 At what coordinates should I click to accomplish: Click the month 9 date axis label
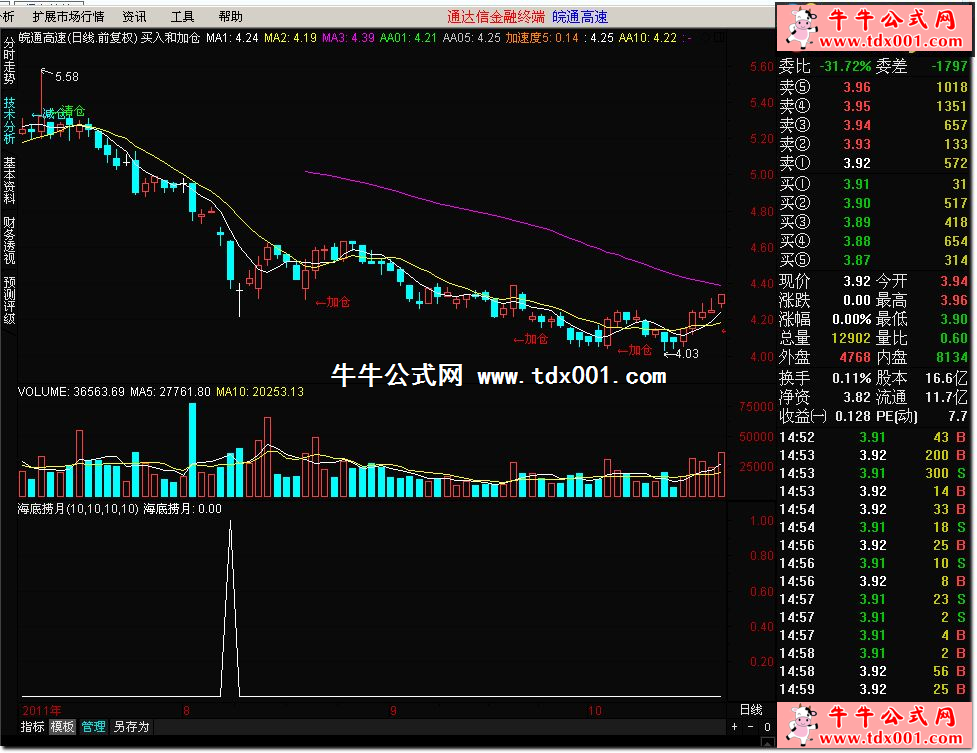point(393,710)
